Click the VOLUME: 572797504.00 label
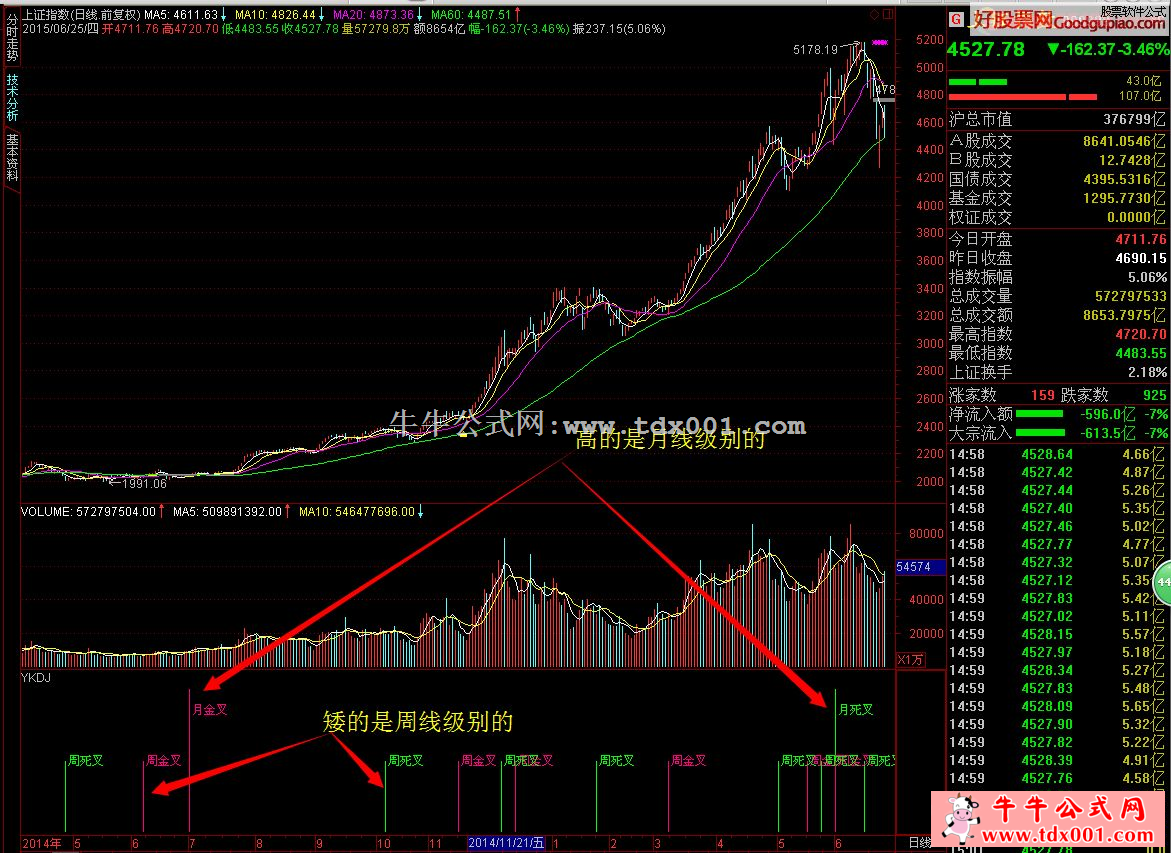 pyautogui.click(x=88, y=512)
